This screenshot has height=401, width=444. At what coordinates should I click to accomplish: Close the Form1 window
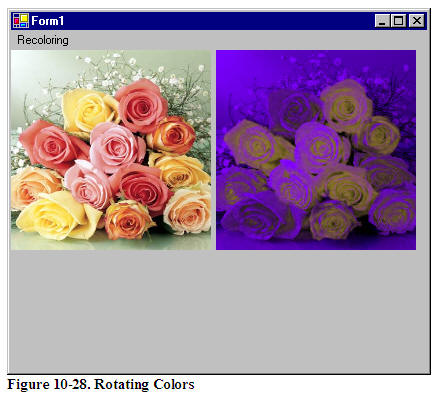416,21
